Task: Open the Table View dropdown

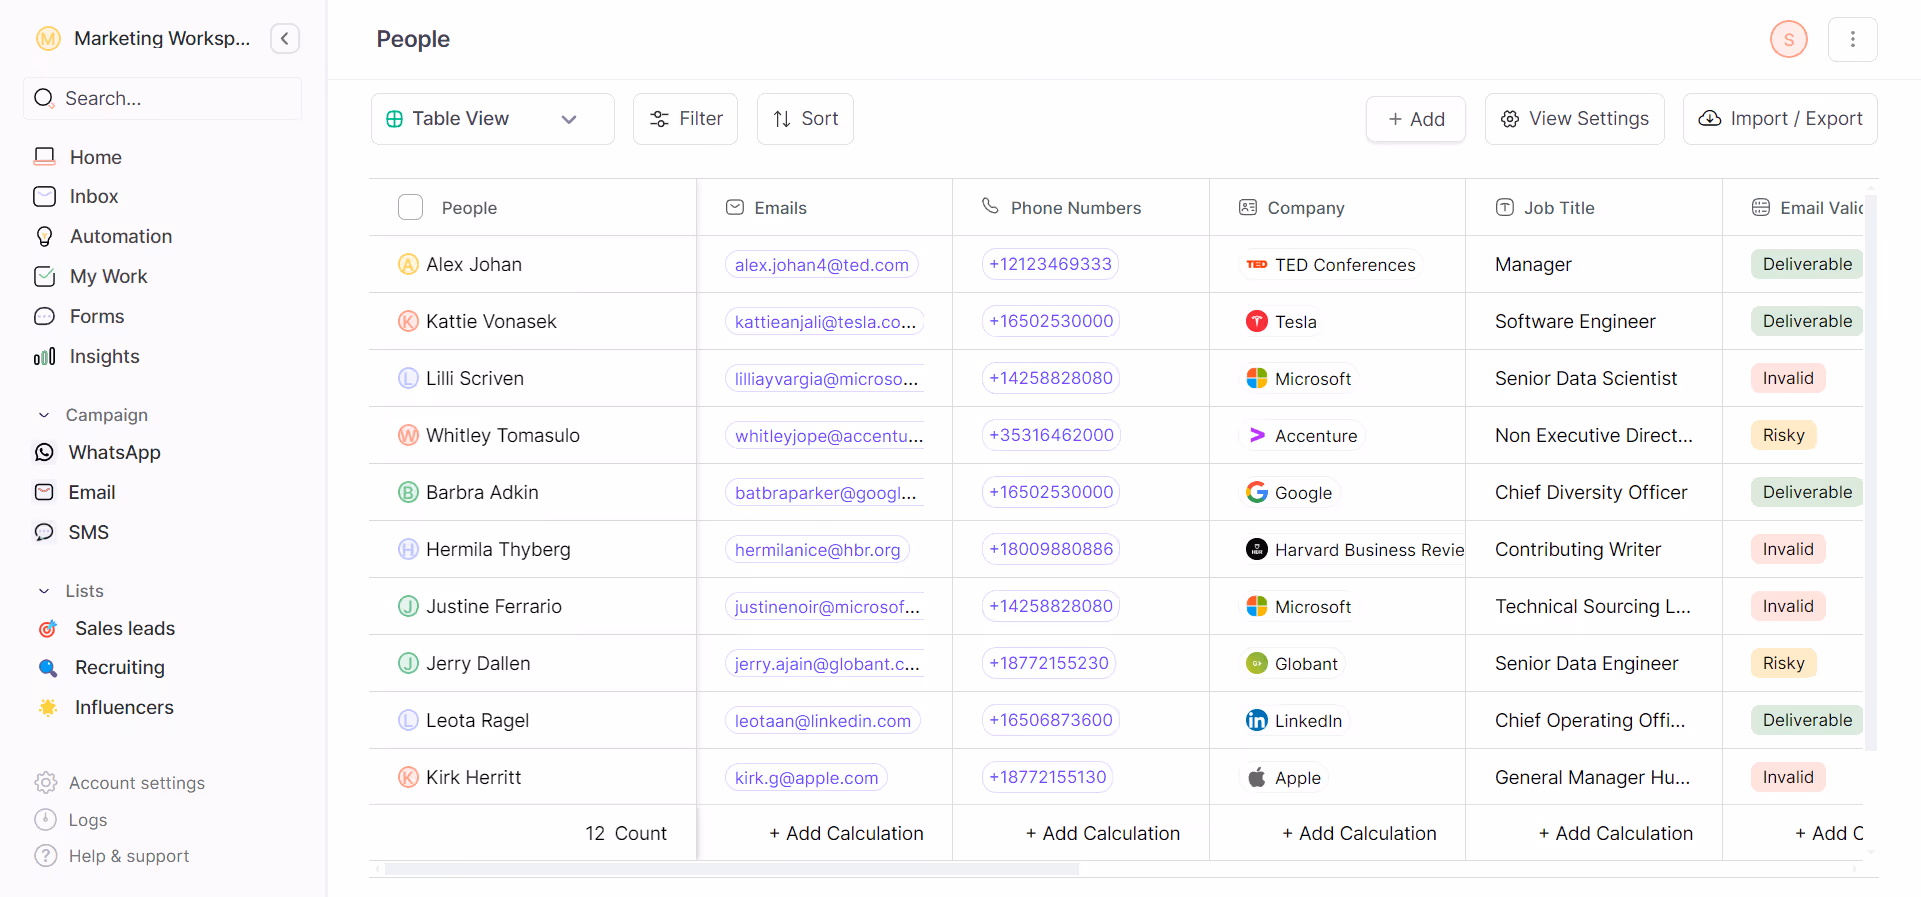Action: (x=492, y=119)
